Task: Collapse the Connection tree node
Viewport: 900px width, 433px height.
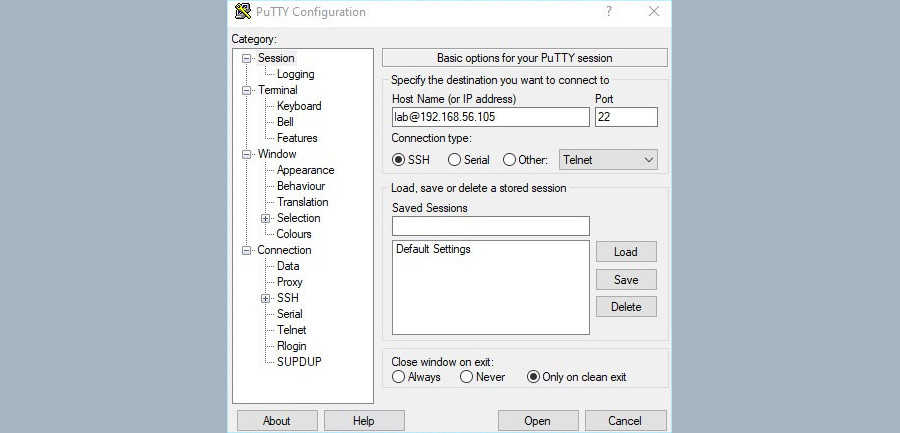Action: 247,250
